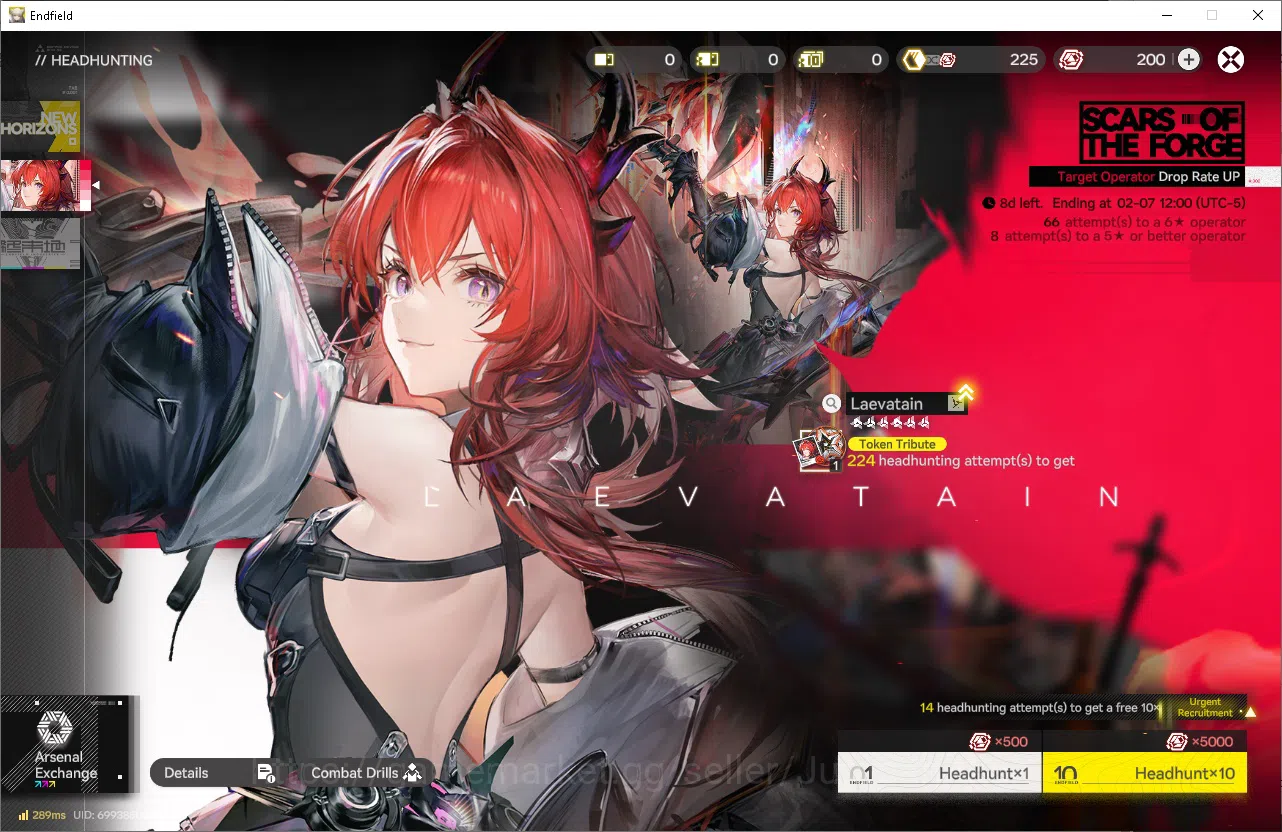Click the ten-pull ticket counter icon
The width and height of the screenshot is (1282, 832).
click(x=810, y=60)
